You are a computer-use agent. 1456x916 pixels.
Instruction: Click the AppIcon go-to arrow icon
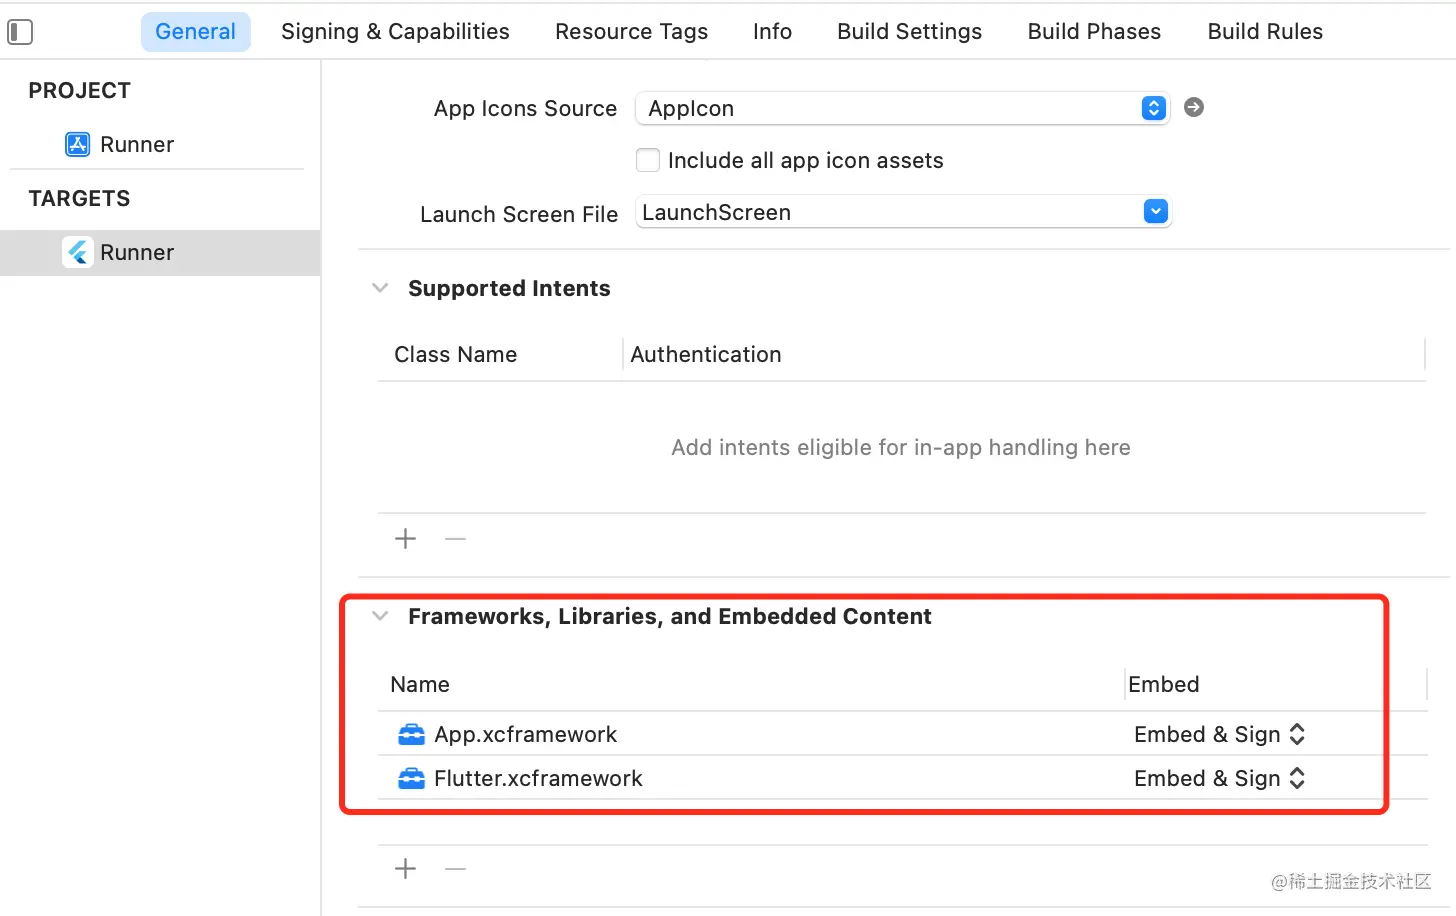(1193, 107)
